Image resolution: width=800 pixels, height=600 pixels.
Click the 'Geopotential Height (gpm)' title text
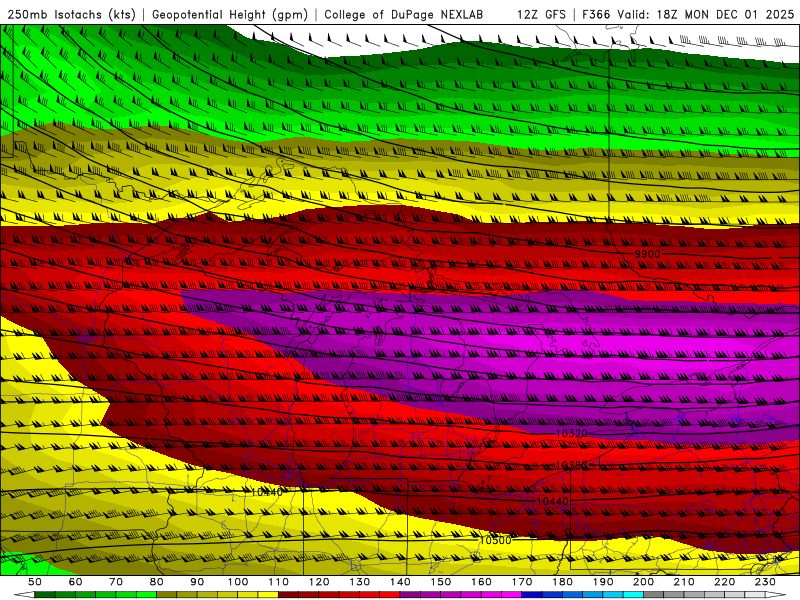[x=230, y=14]
